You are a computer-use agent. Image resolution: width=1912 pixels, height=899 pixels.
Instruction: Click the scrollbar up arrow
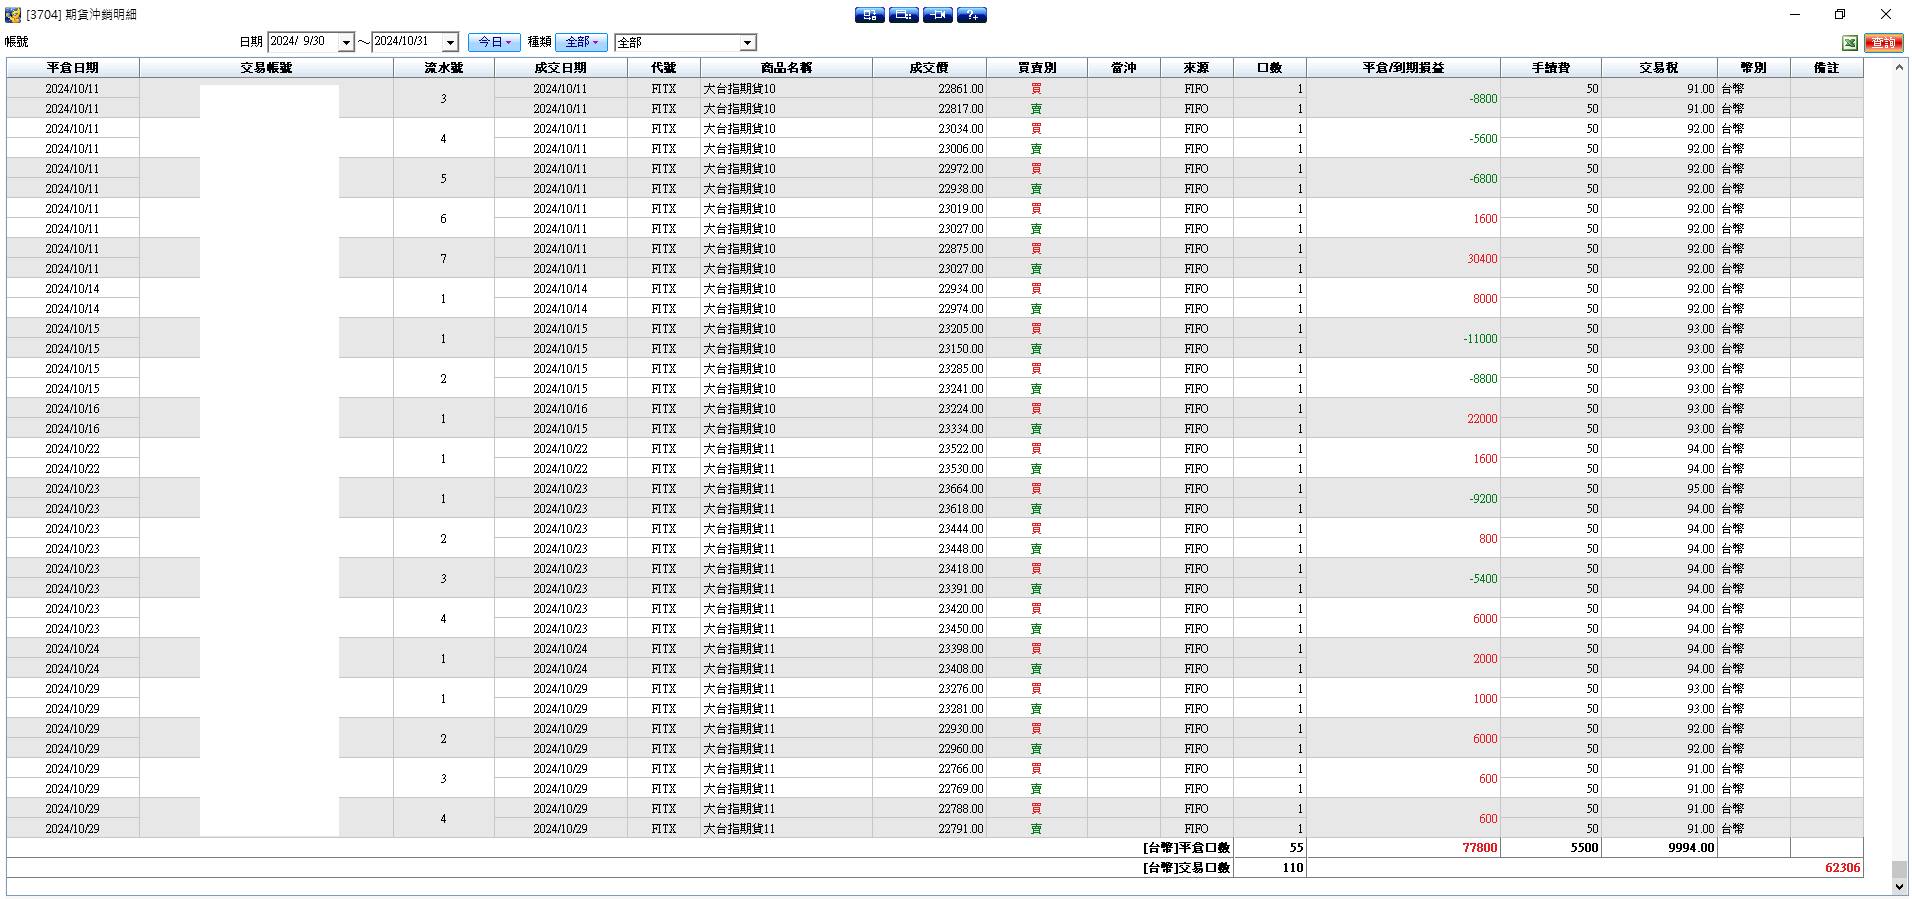(x=1900, y=67)
